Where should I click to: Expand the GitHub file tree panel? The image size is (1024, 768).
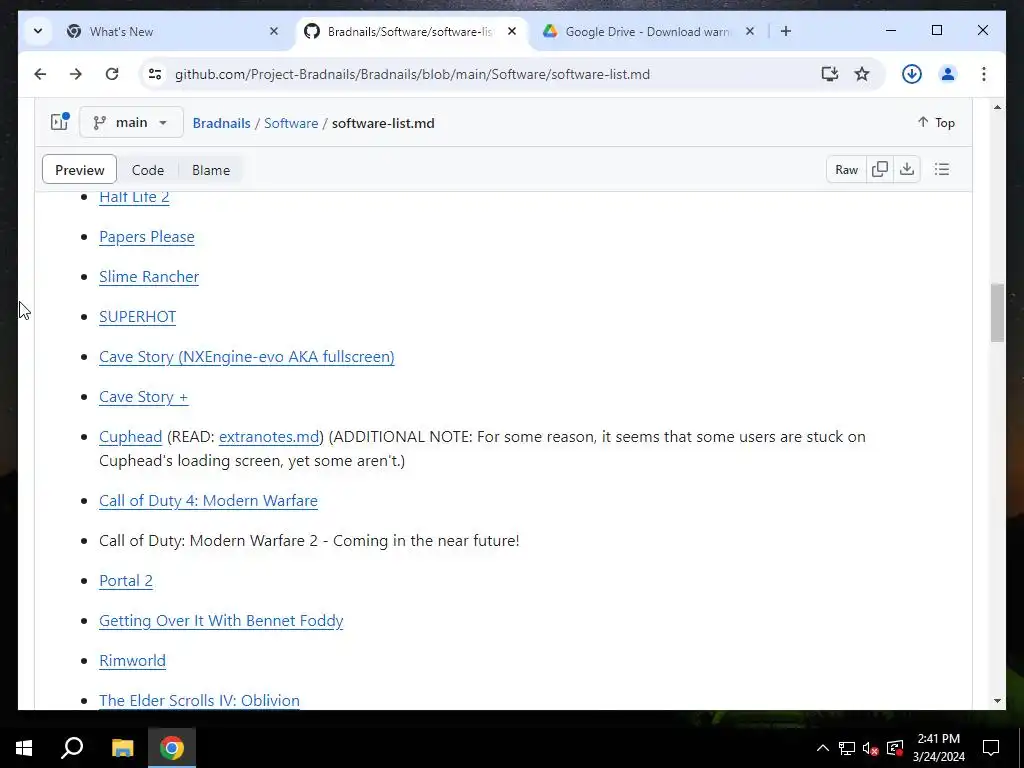tap(59, 122)
